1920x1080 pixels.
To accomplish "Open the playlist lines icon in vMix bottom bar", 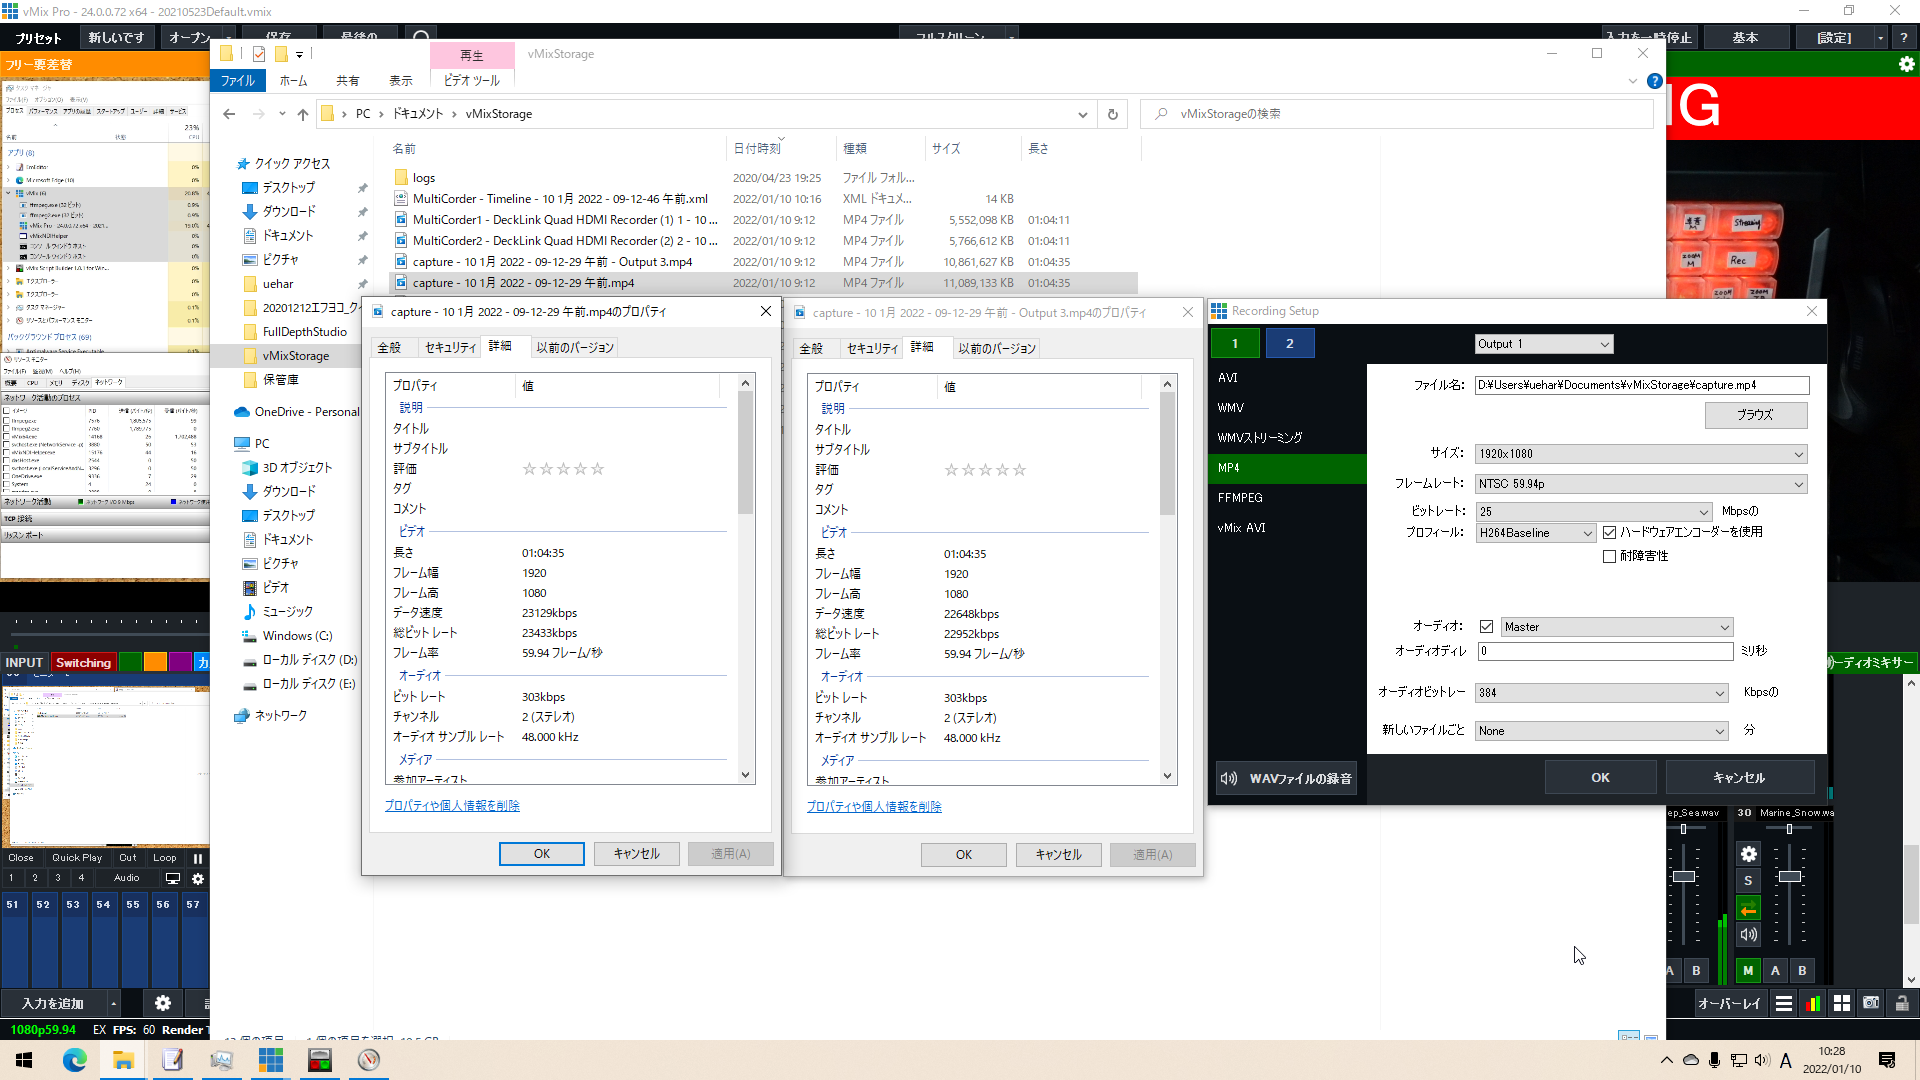I will (1783, 1003).
